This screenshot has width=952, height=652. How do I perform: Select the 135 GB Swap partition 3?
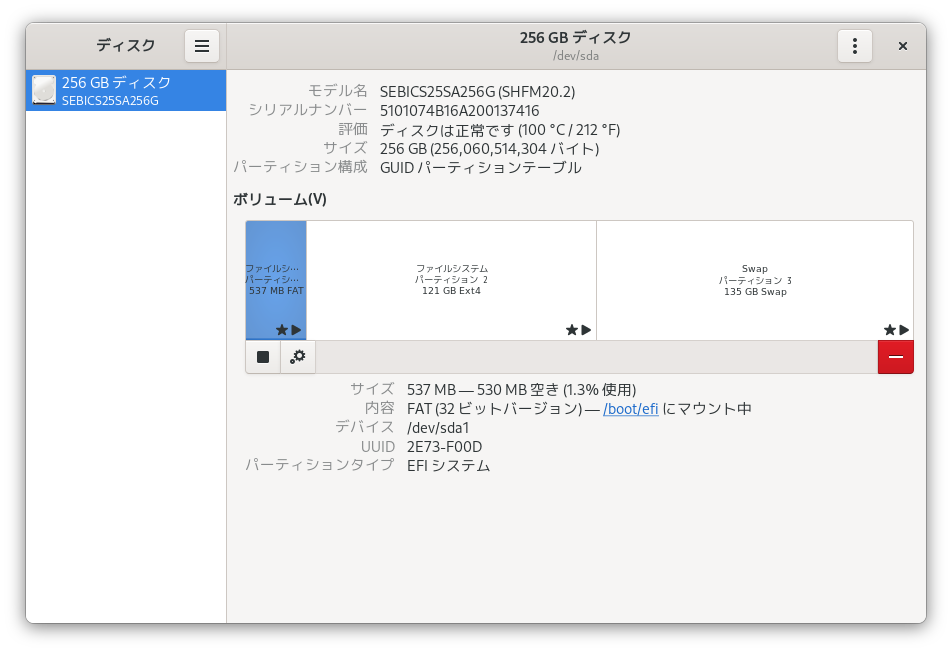click(x=755, y=280)
